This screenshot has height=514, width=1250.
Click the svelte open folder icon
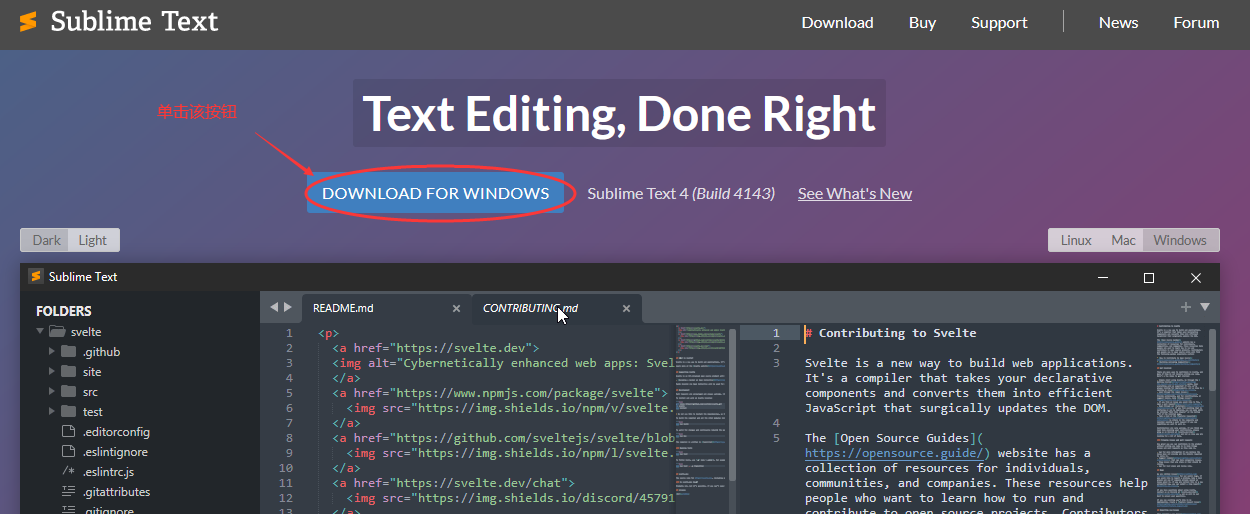57,331
